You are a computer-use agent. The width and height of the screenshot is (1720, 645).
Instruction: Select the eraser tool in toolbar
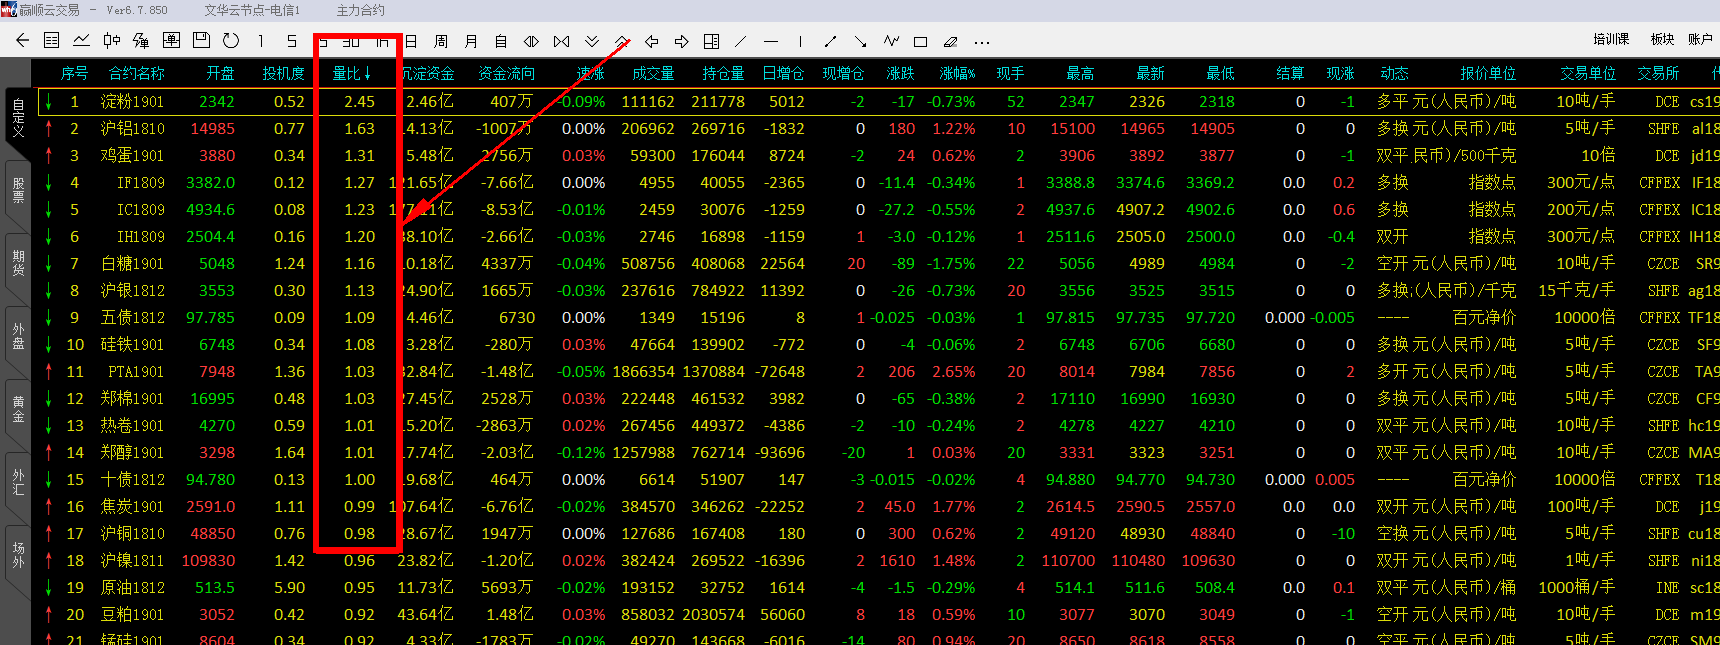[951, 42]
